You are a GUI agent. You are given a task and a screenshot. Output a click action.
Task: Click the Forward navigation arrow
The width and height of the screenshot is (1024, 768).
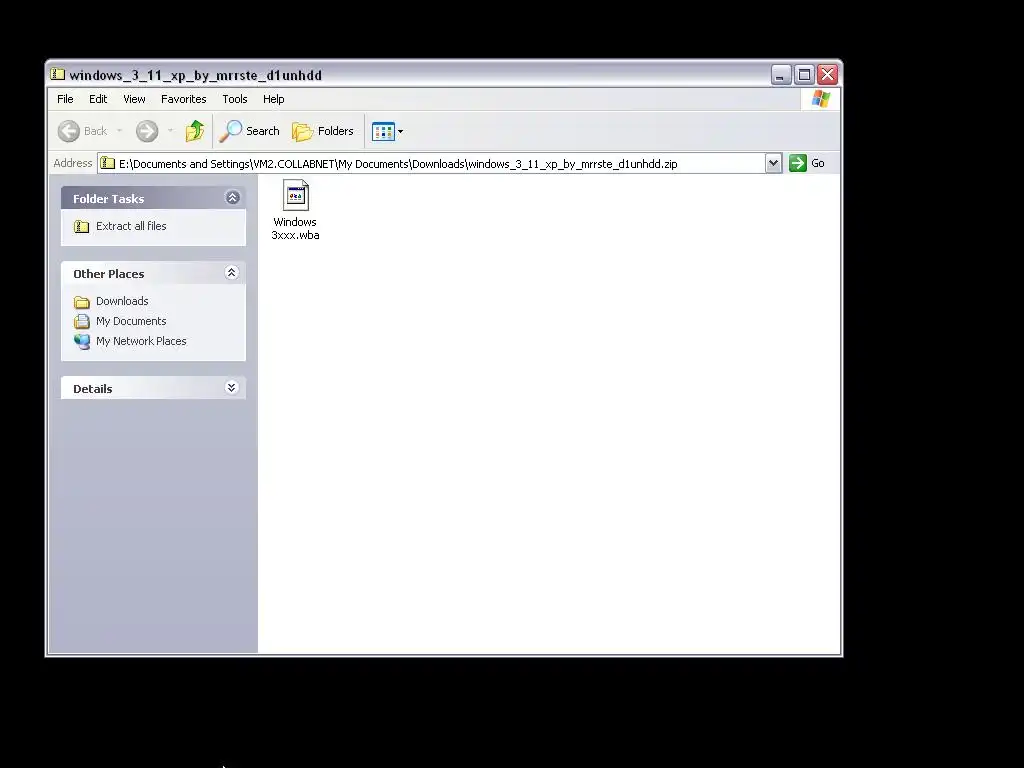[x=147, y=131]
